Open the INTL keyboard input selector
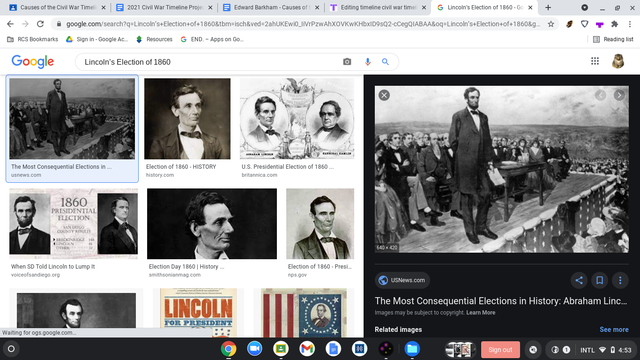This screenshot has width=640, height=360. click(587, 350)
